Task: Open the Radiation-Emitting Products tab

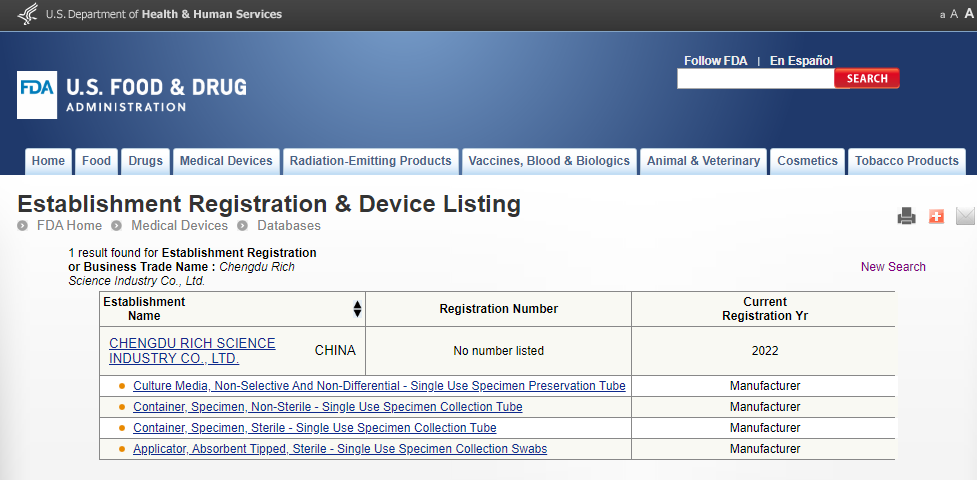Action: (x=370, y=161)
